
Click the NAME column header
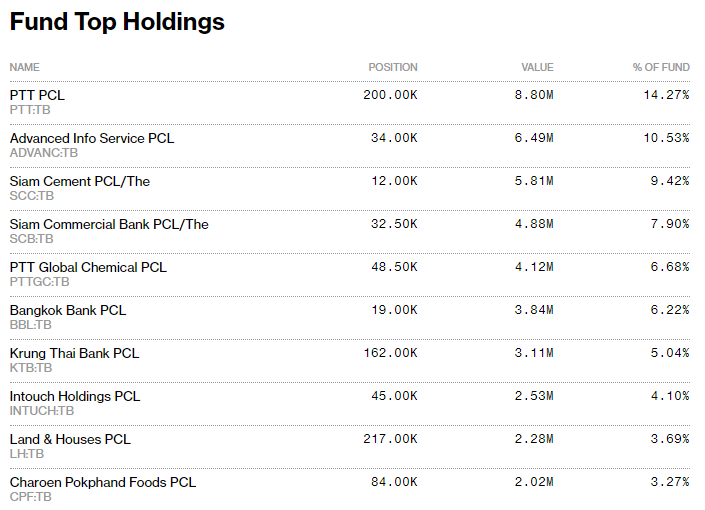point(25,67)
